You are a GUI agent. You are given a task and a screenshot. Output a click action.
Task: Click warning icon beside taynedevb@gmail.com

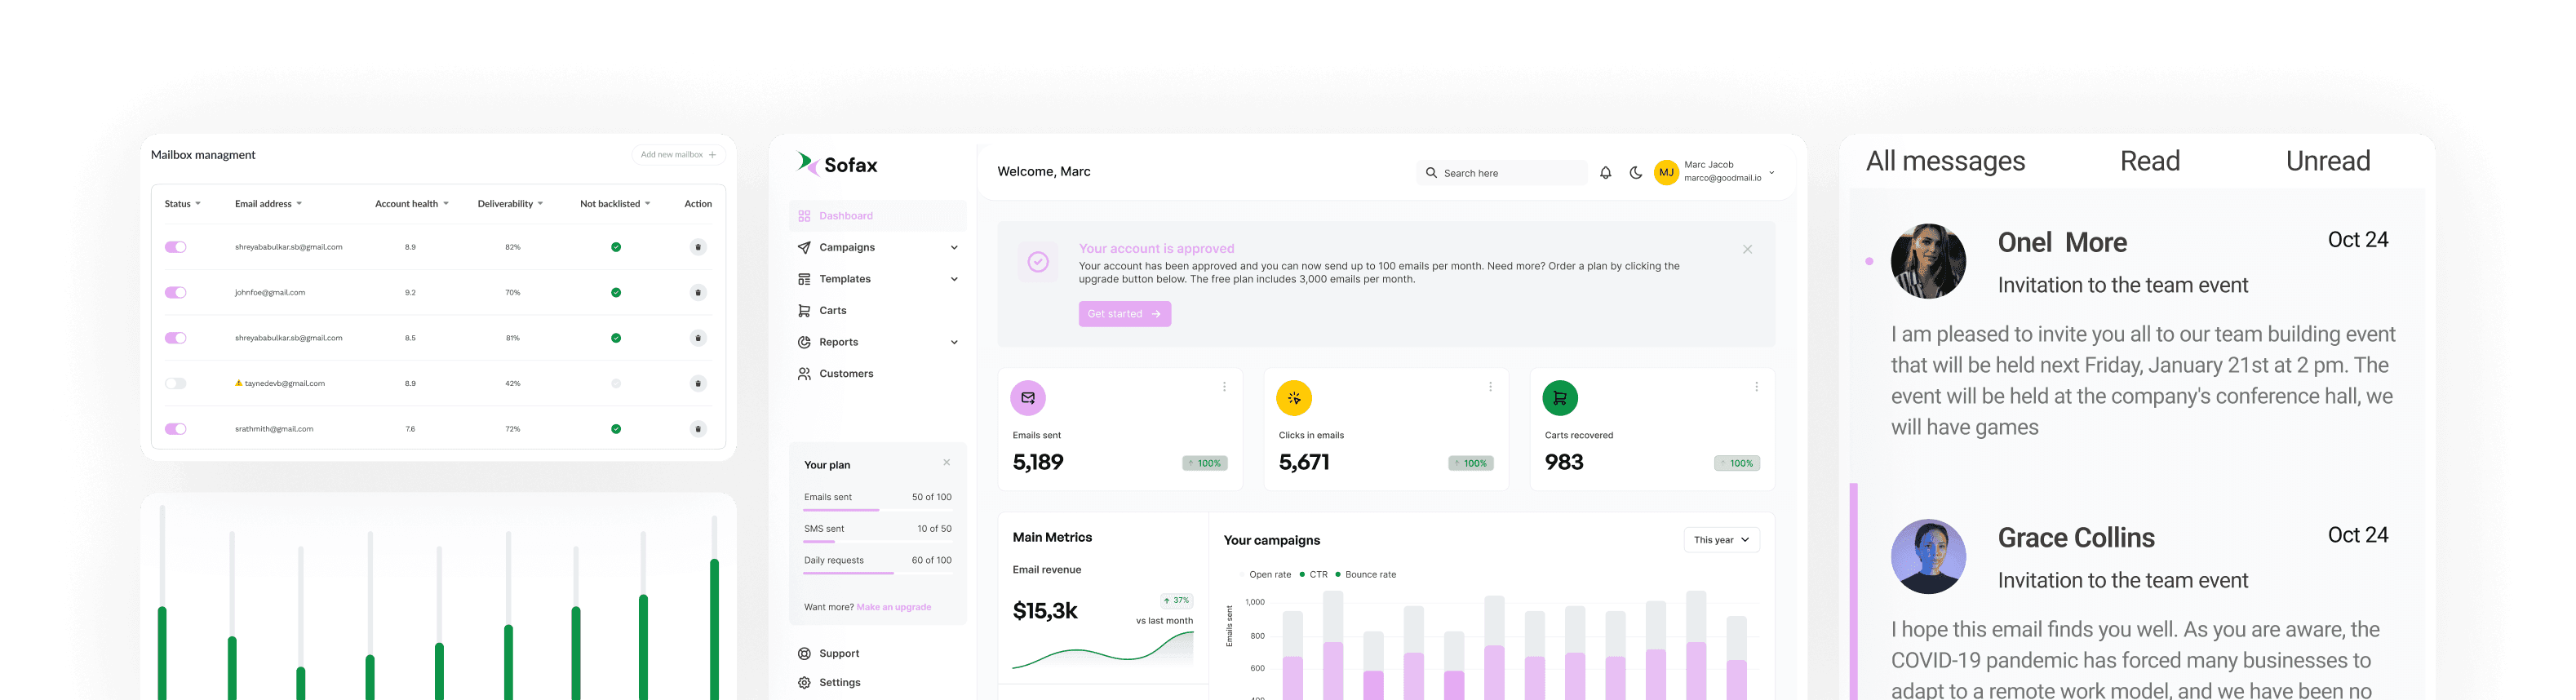238,383
